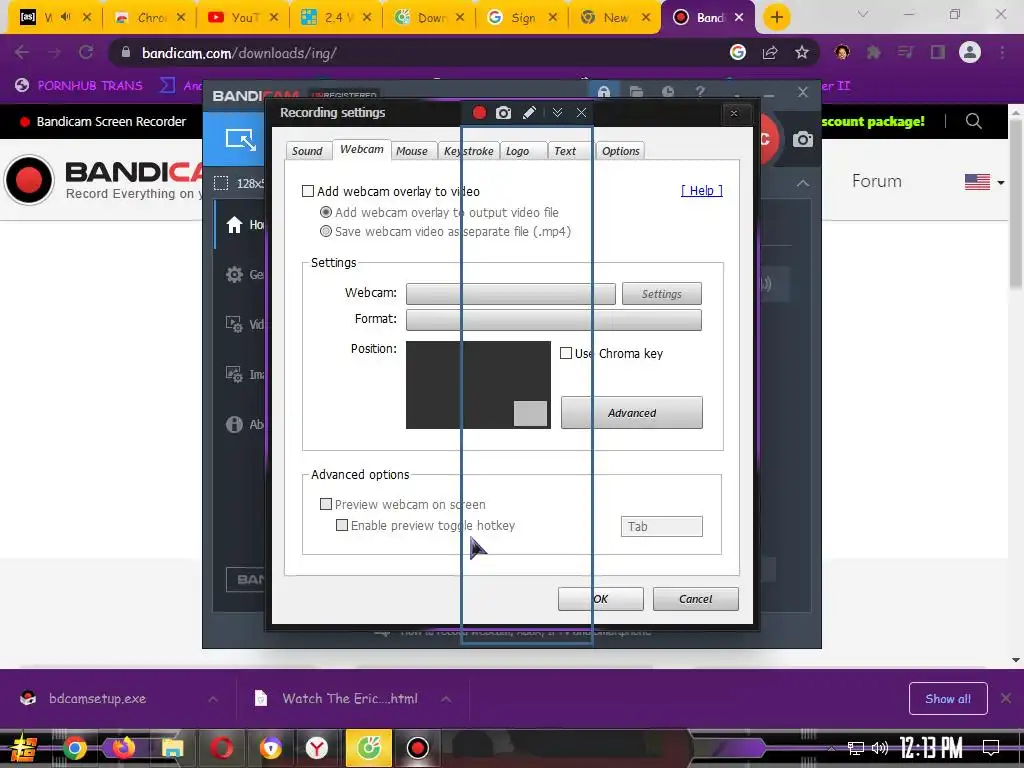
Task: Check Enable preview toggle hotkey
Action: coord(342,525)
